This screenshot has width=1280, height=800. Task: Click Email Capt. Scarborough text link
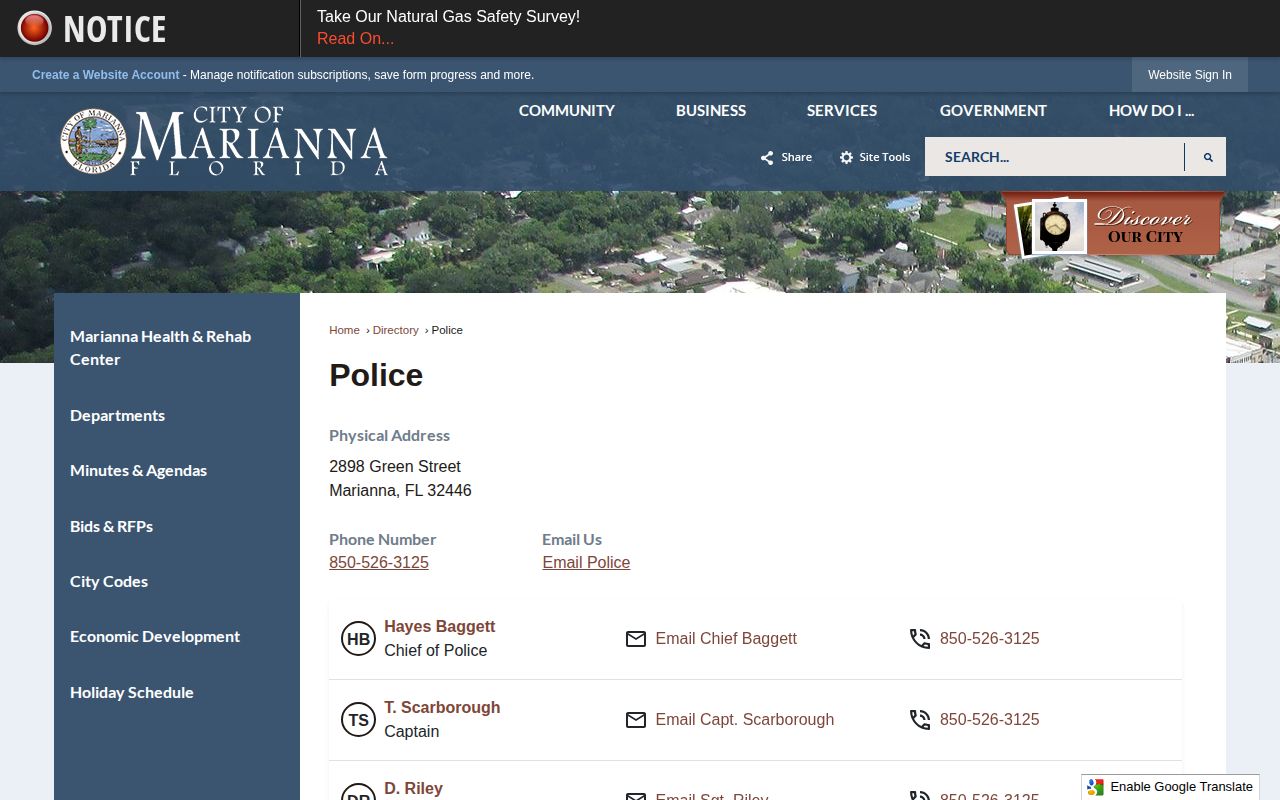745,720
